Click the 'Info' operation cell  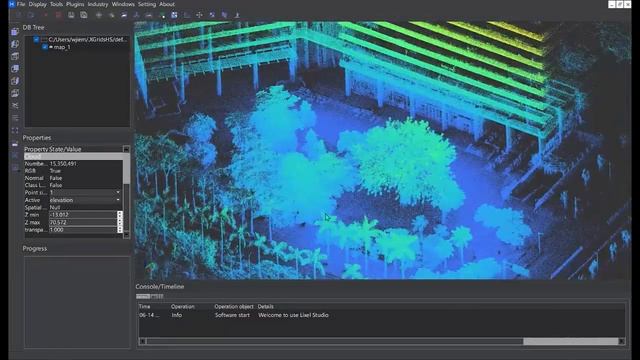(177, 315)
